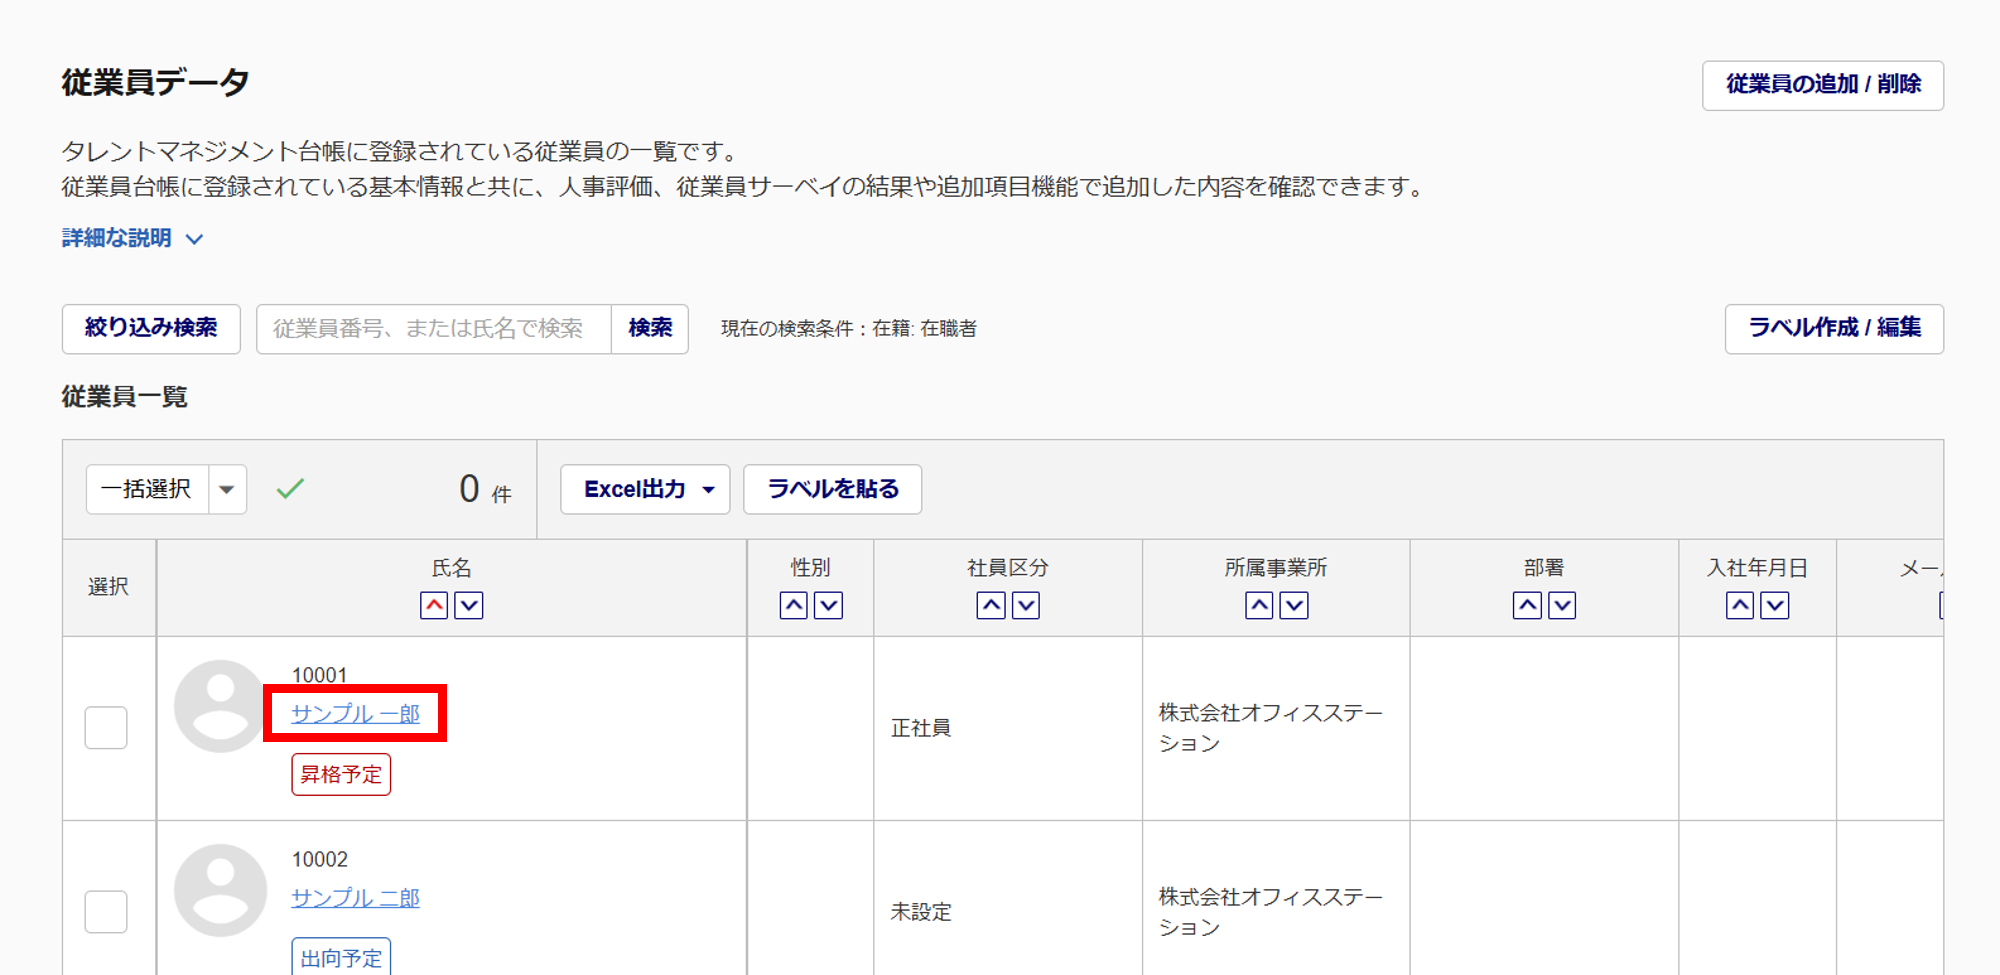Open the 一括選択 dropdown arrow
The image size is (2000, 975).
[x=227, y=489]
